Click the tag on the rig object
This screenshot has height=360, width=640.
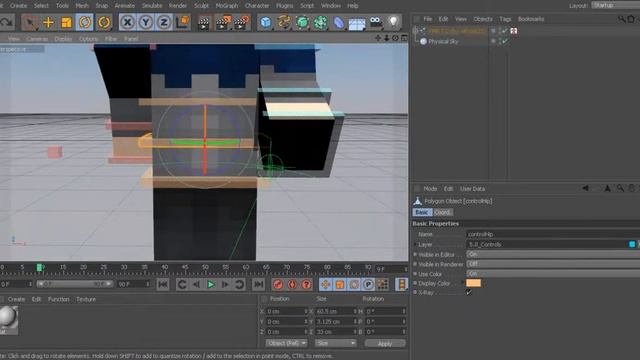514,31
